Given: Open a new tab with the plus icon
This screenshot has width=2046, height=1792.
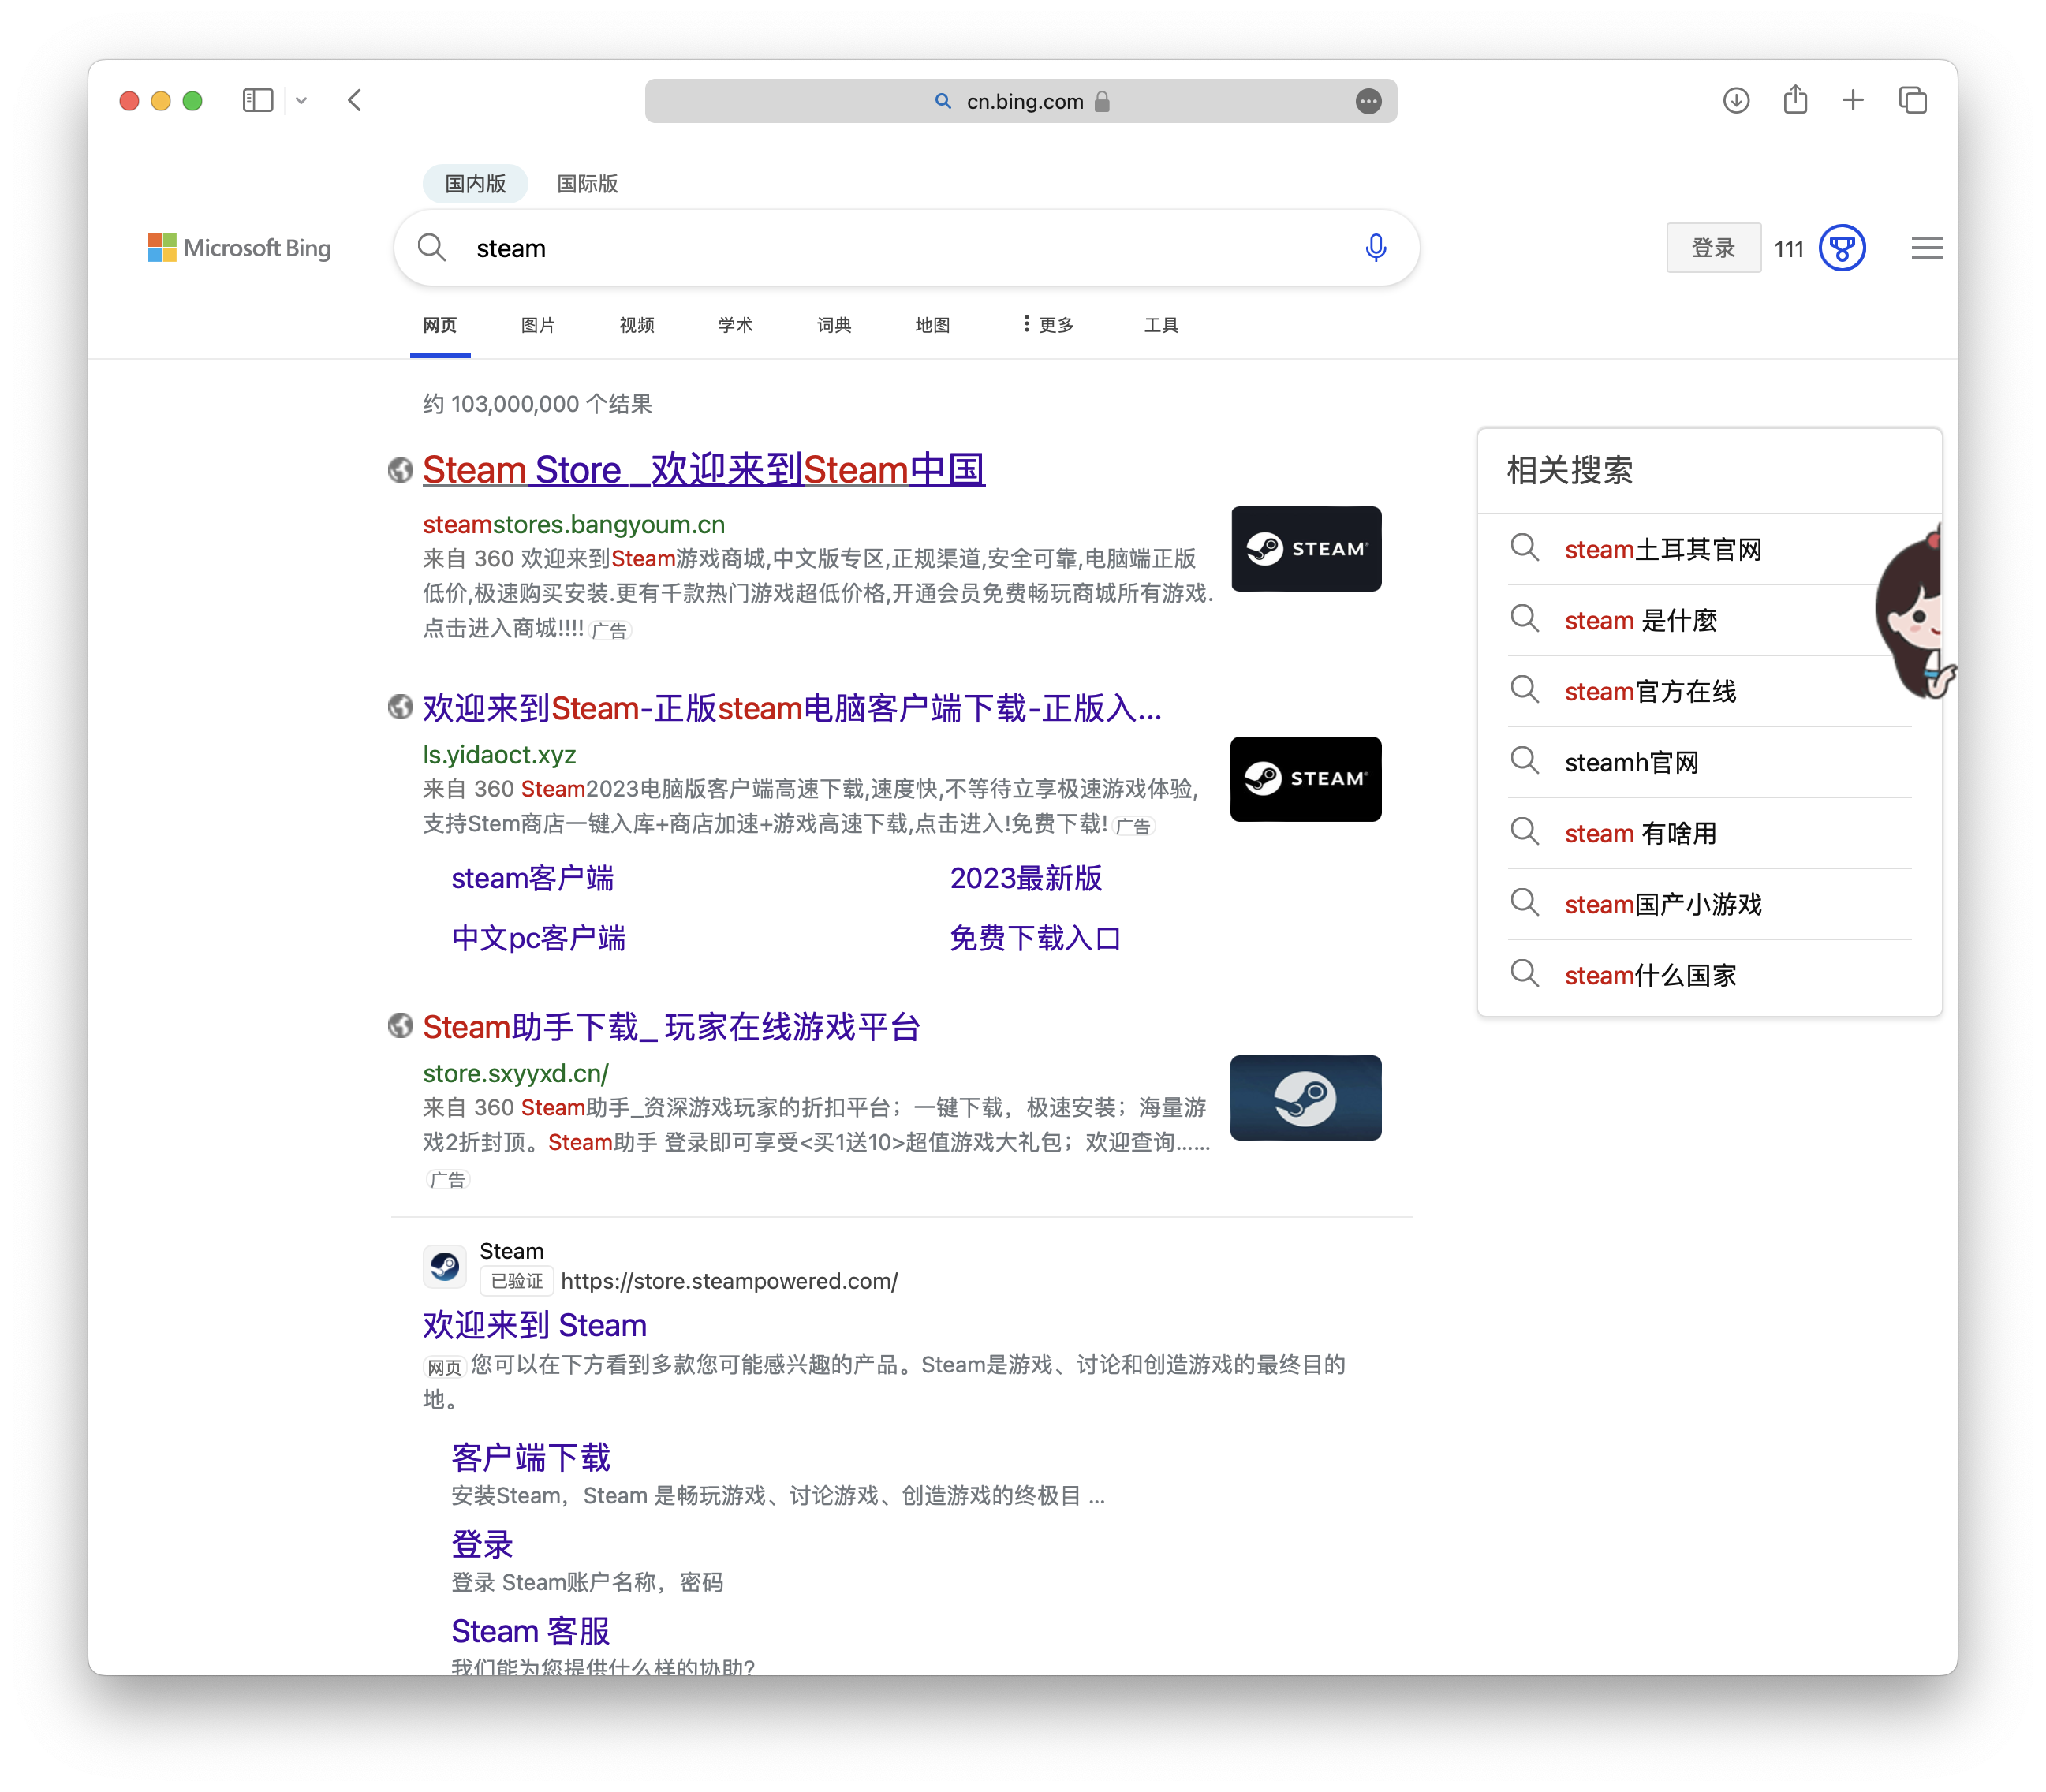Looking at the screenshot, I should pos(1853,100).
